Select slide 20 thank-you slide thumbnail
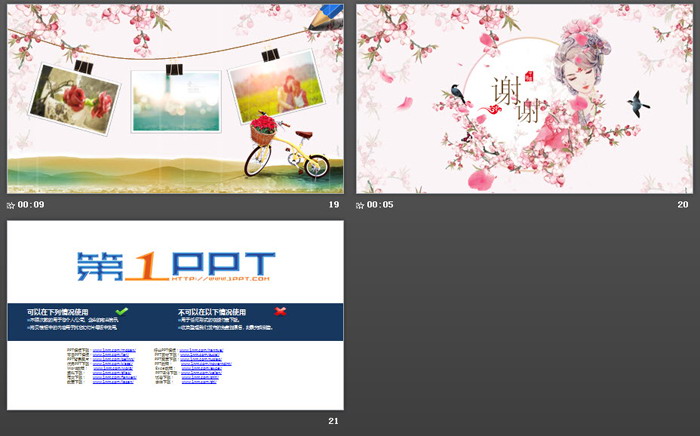The height and width of the screenshot is (436, 700). coord(525,99)
